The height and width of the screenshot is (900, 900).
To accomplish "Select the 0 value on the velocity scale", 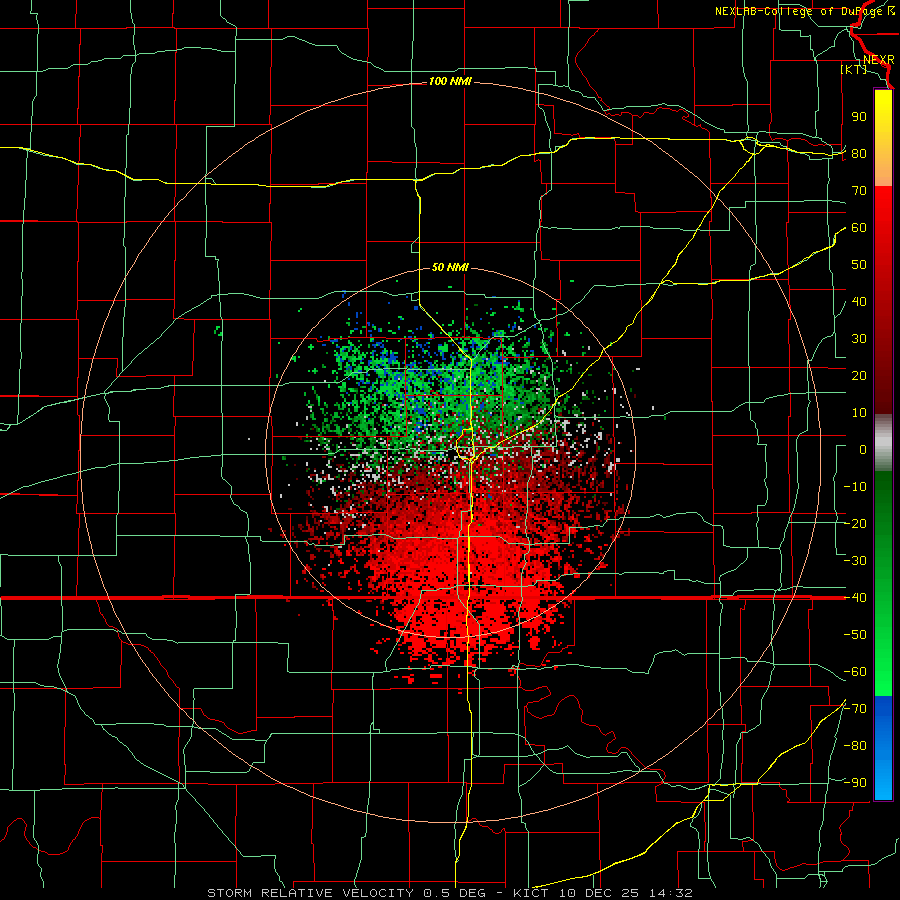I will (863, 450).
